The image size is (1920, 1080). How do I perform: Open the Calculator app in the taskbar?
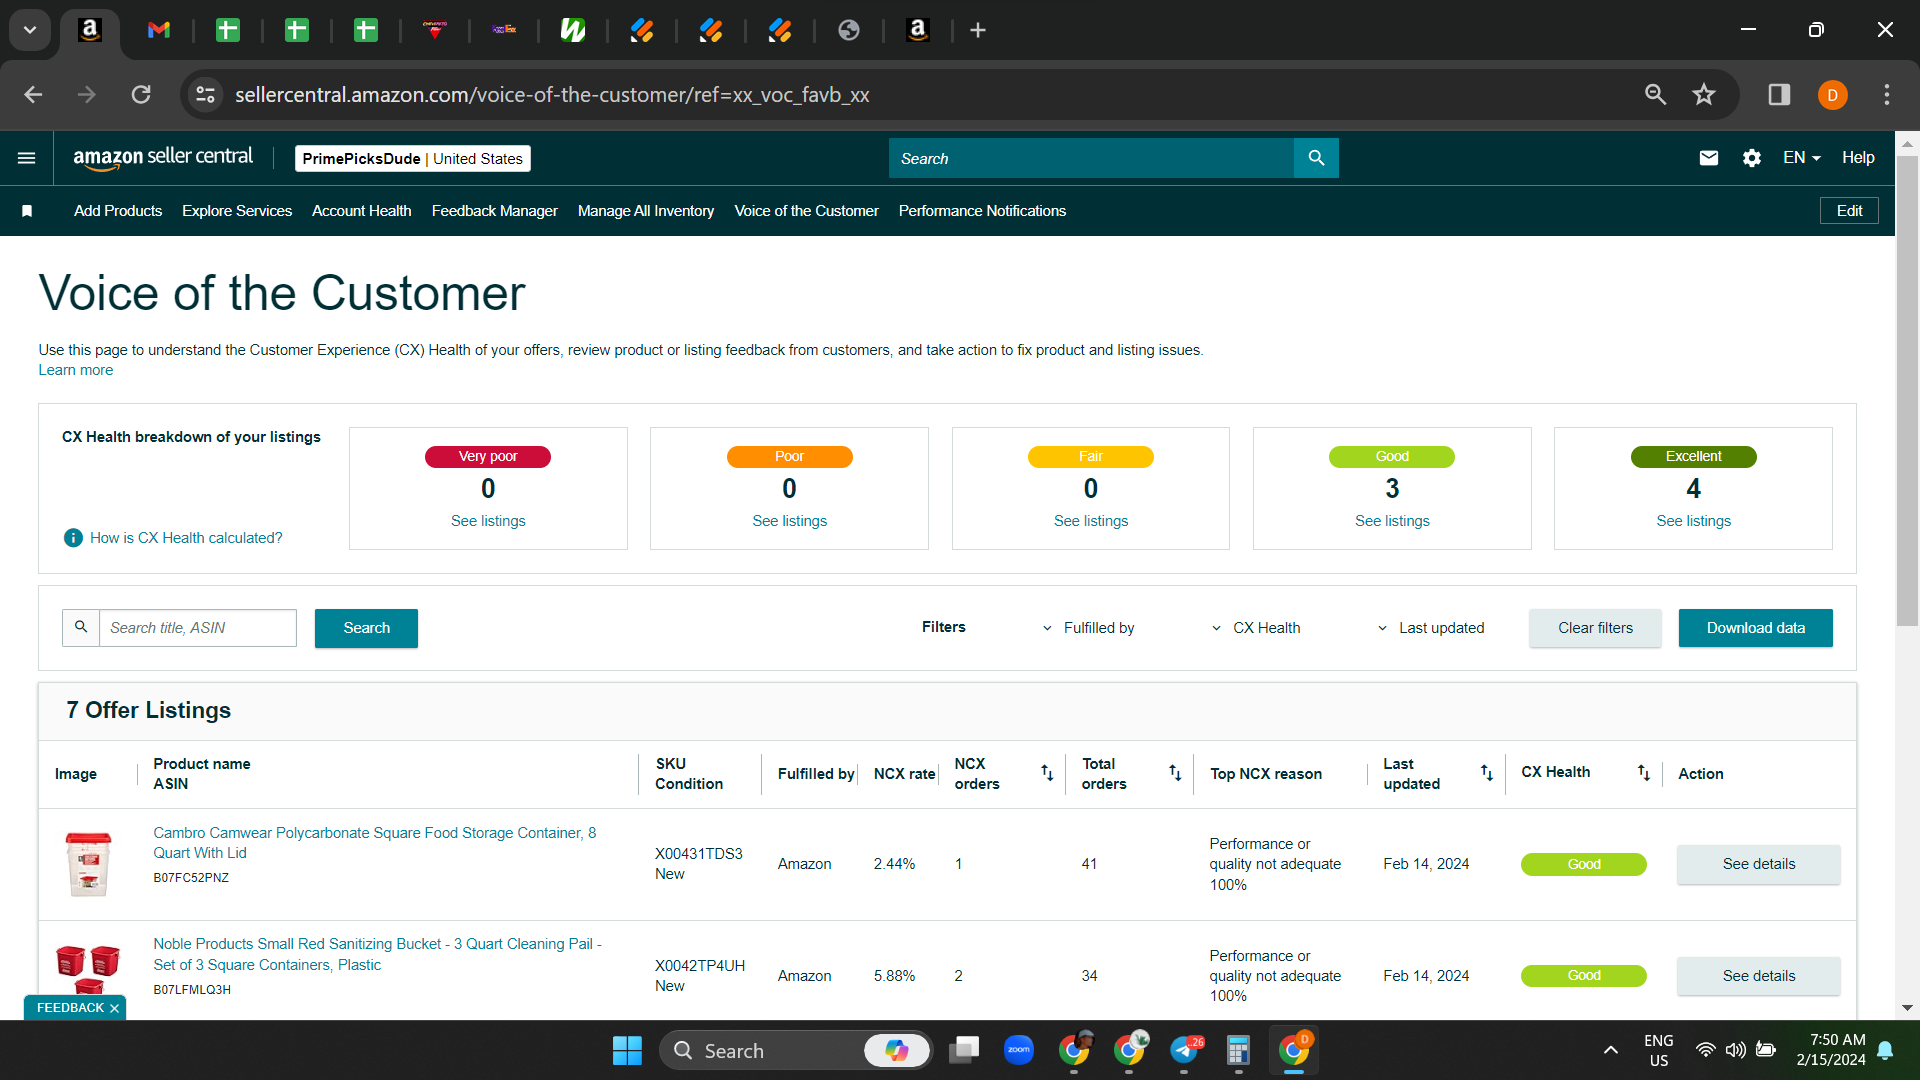[x=1238, y=1050]
